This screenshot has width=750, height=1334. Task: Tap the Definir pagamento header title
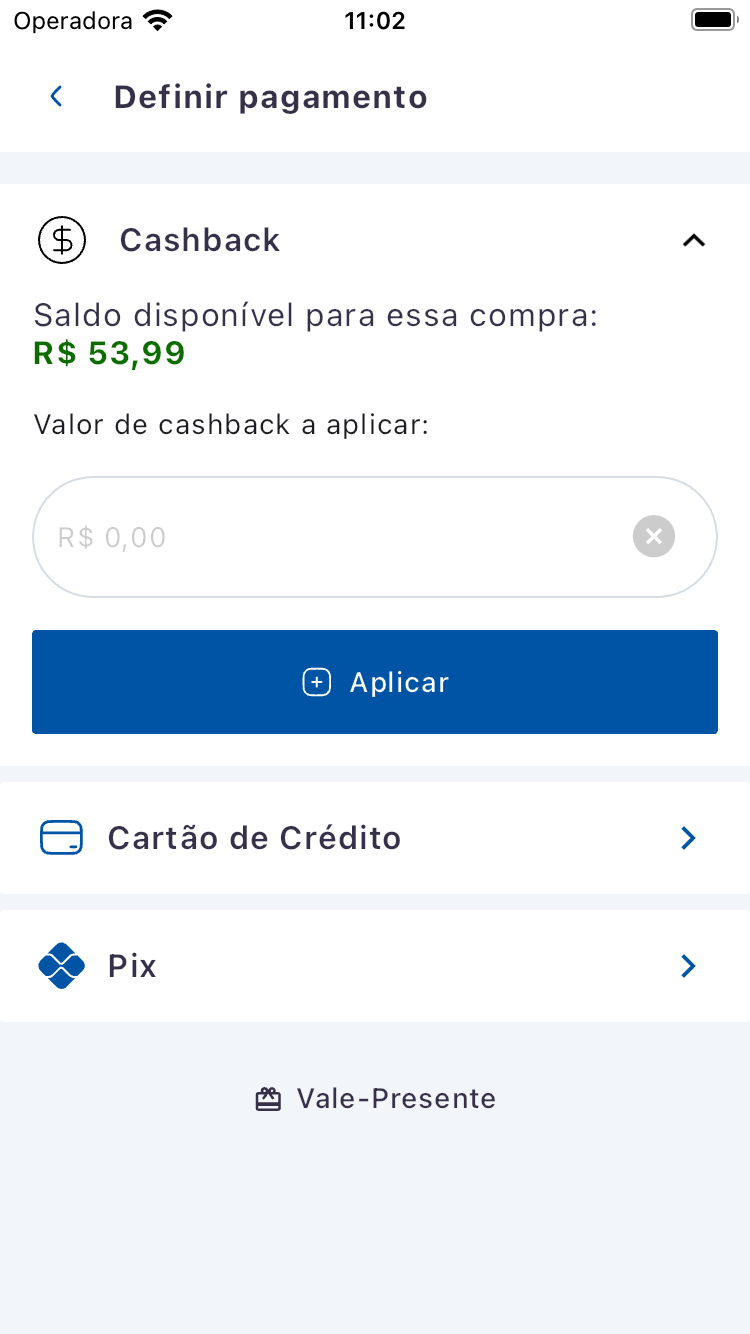(x=270, y=97)
